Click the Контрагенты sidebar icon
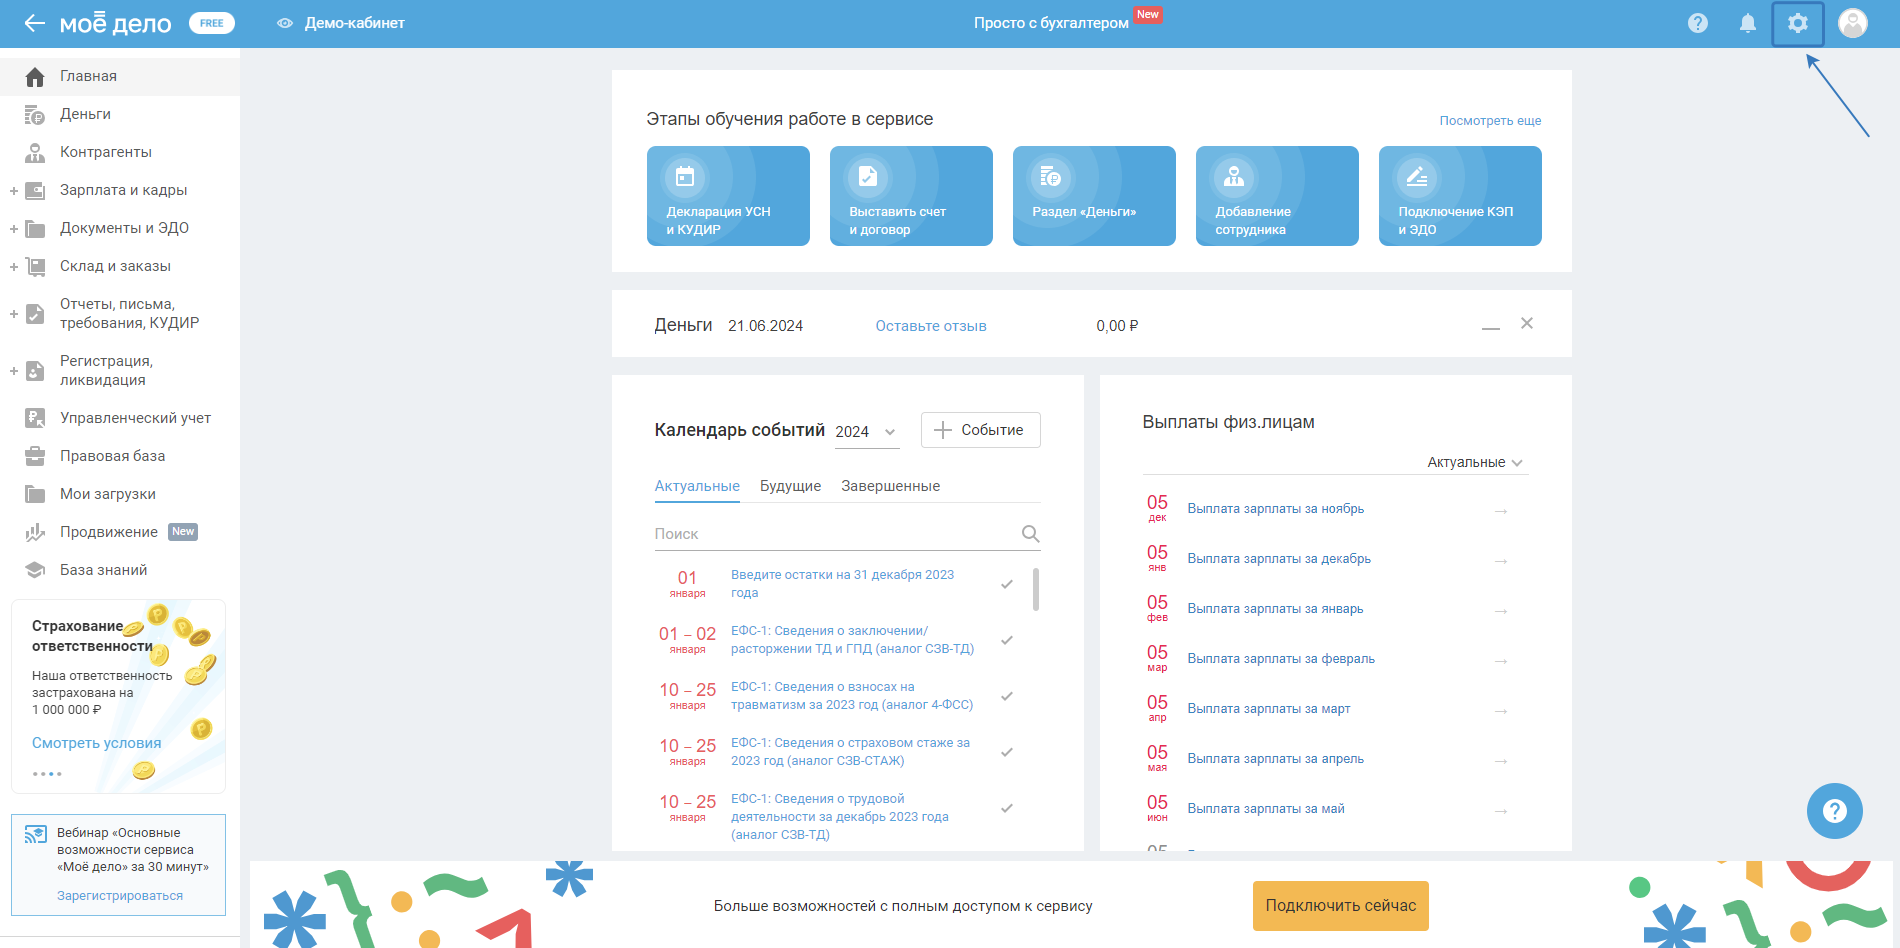This screenshot has height=948, width=1900. [35, 153]
